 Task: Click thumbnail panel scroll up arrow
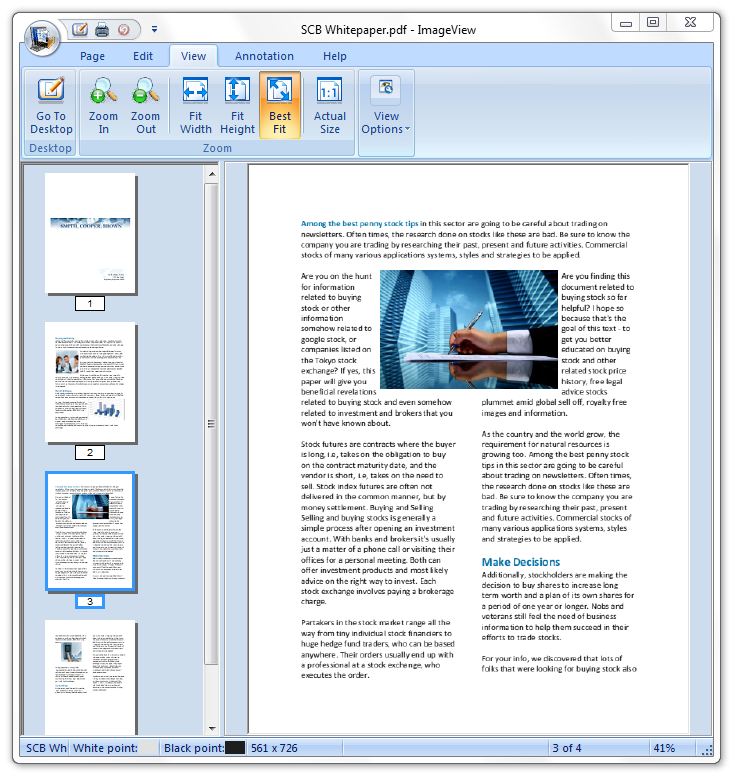(x=212, y=174)
